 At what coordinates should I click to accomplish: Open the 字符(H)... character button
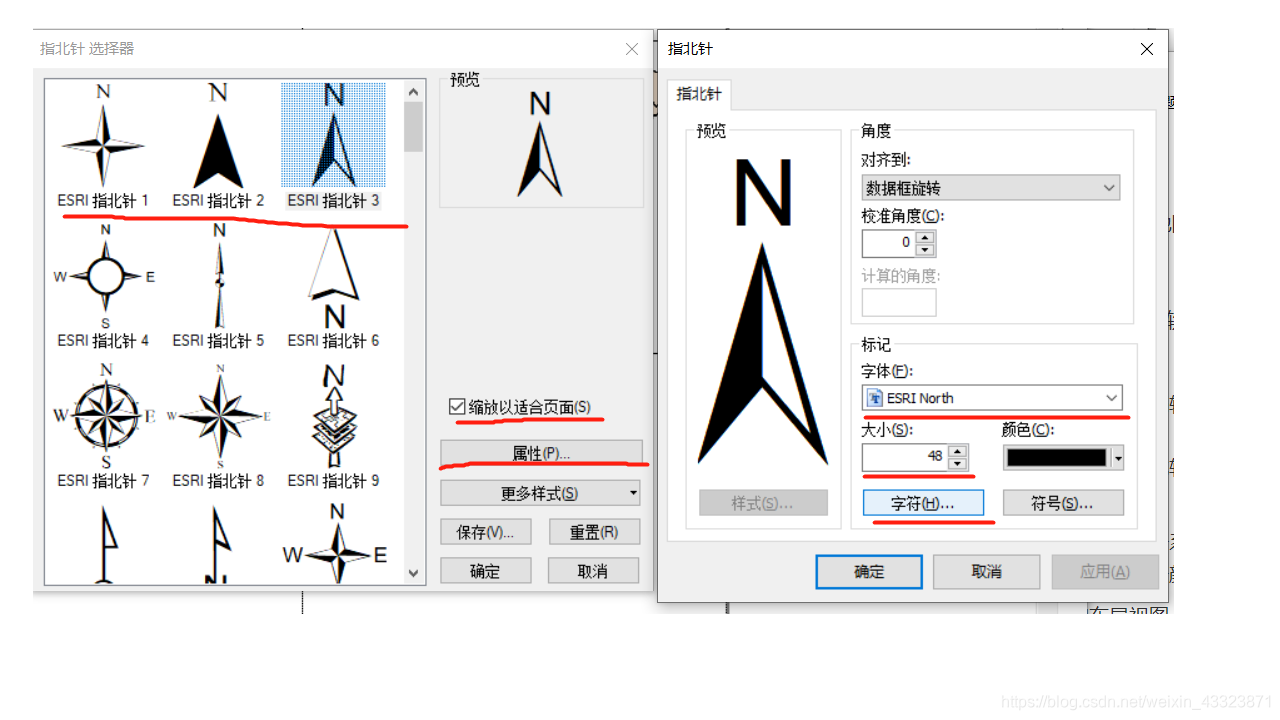click(923, 503)
